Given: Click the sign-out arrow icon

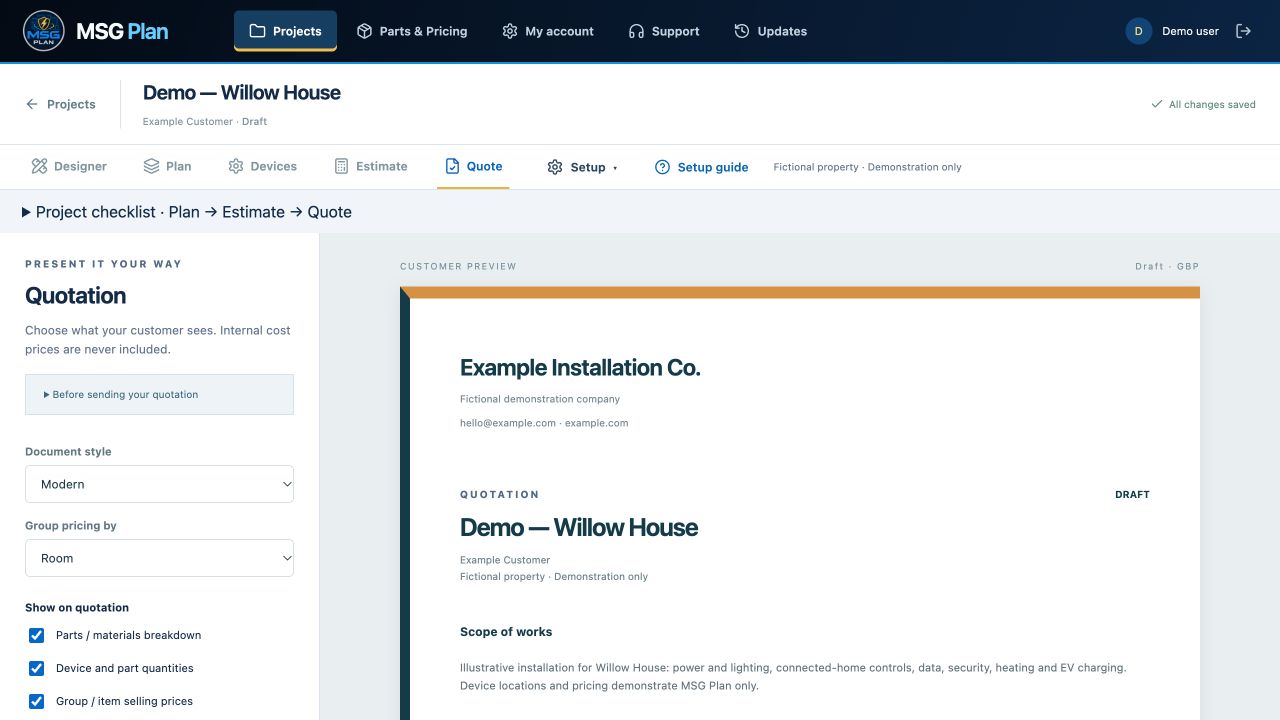Looking at the screenshot, I should [x=1244, y=31].
